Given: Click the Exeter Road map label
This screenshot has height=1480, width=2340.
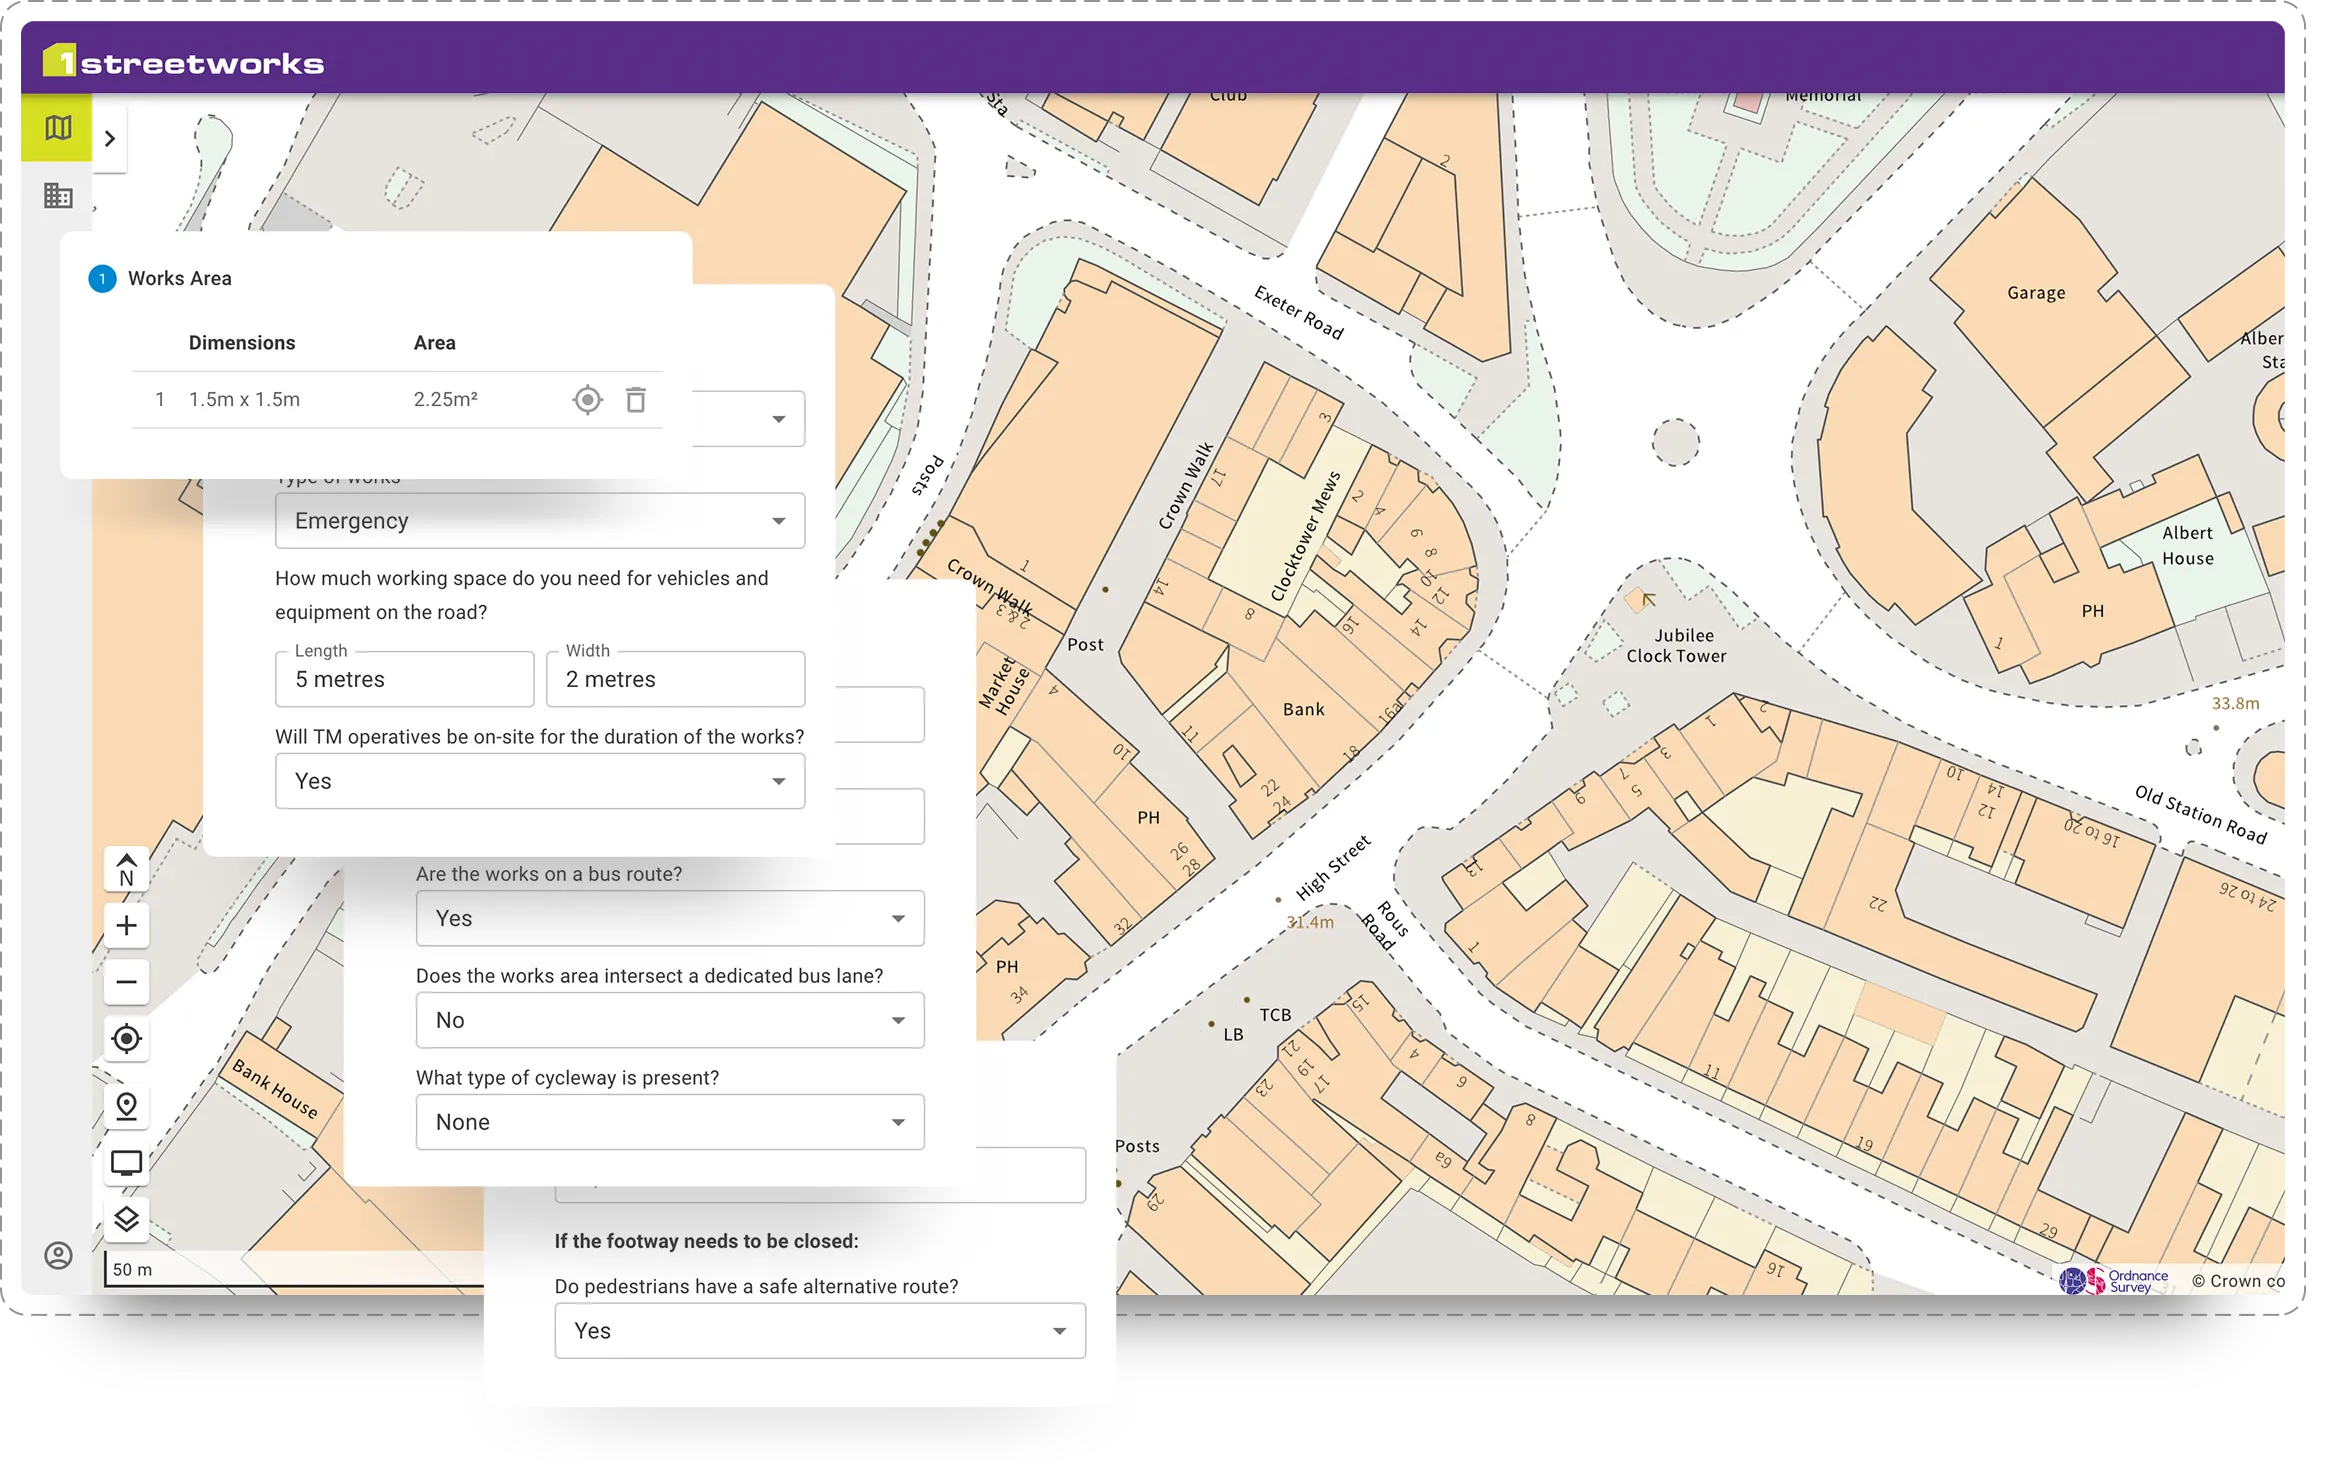Looking at the screenshot, I should (x=1299, y=312).
